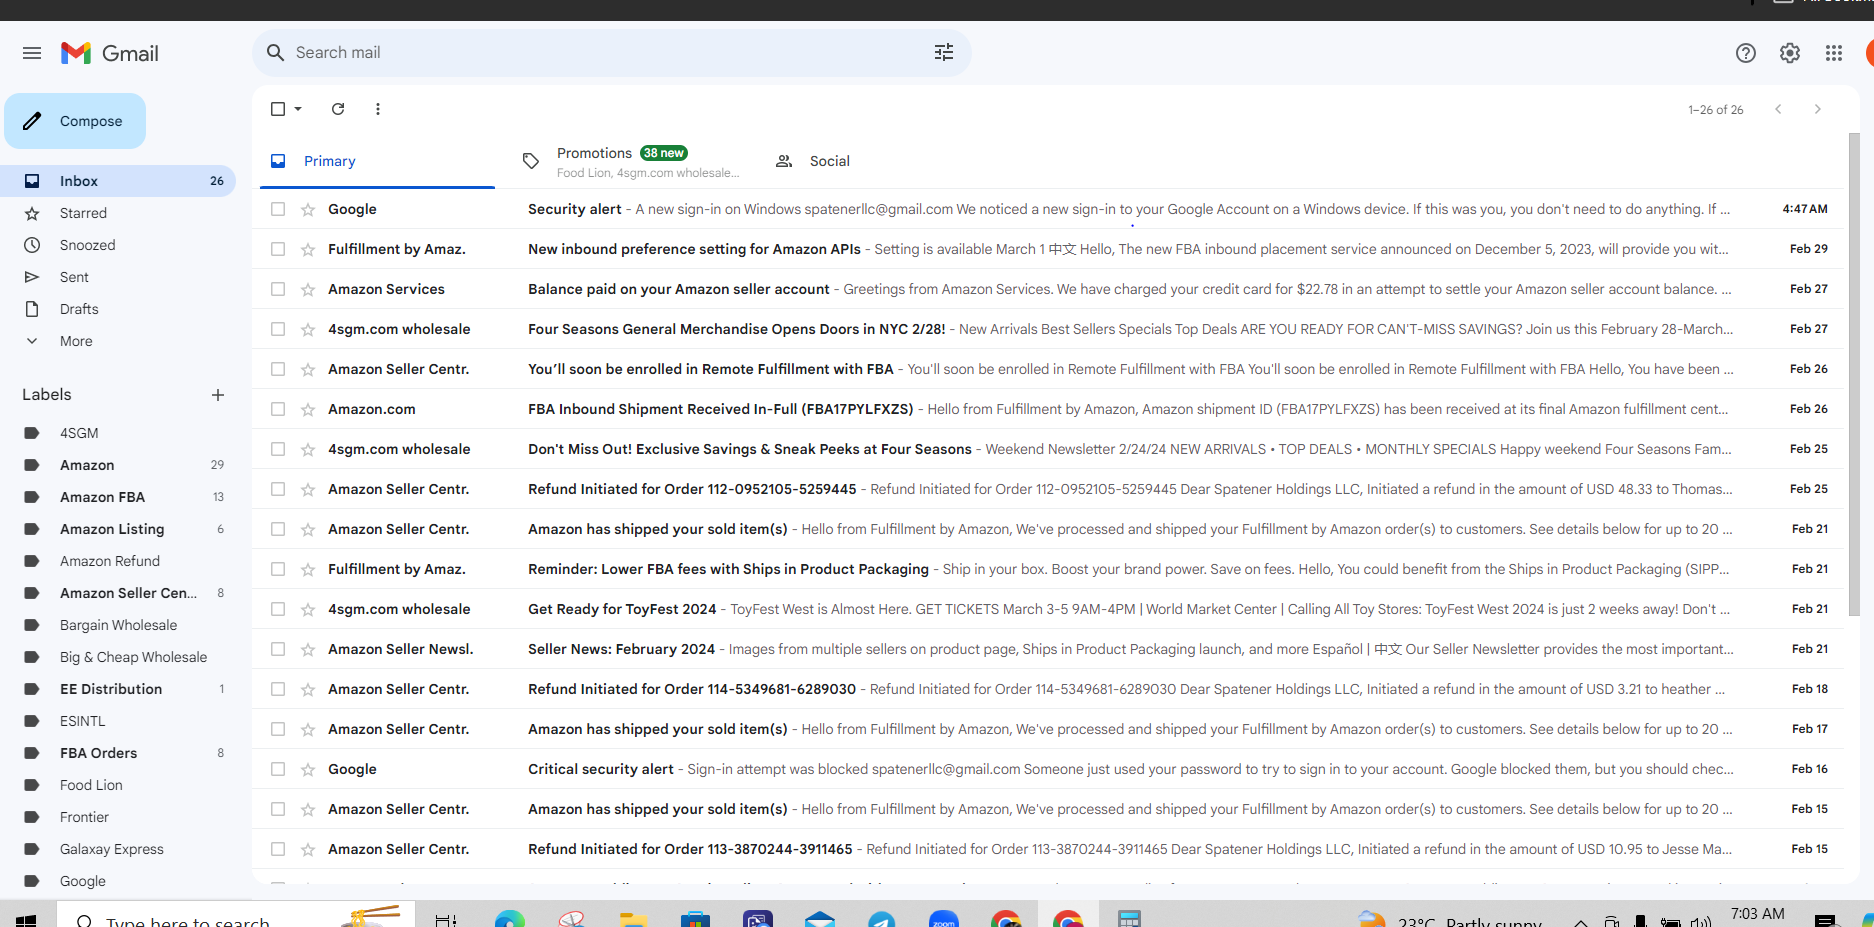Open the calculator icon in the taskbar
The width and height of the screenshot is (1874, 927).
1129,919
